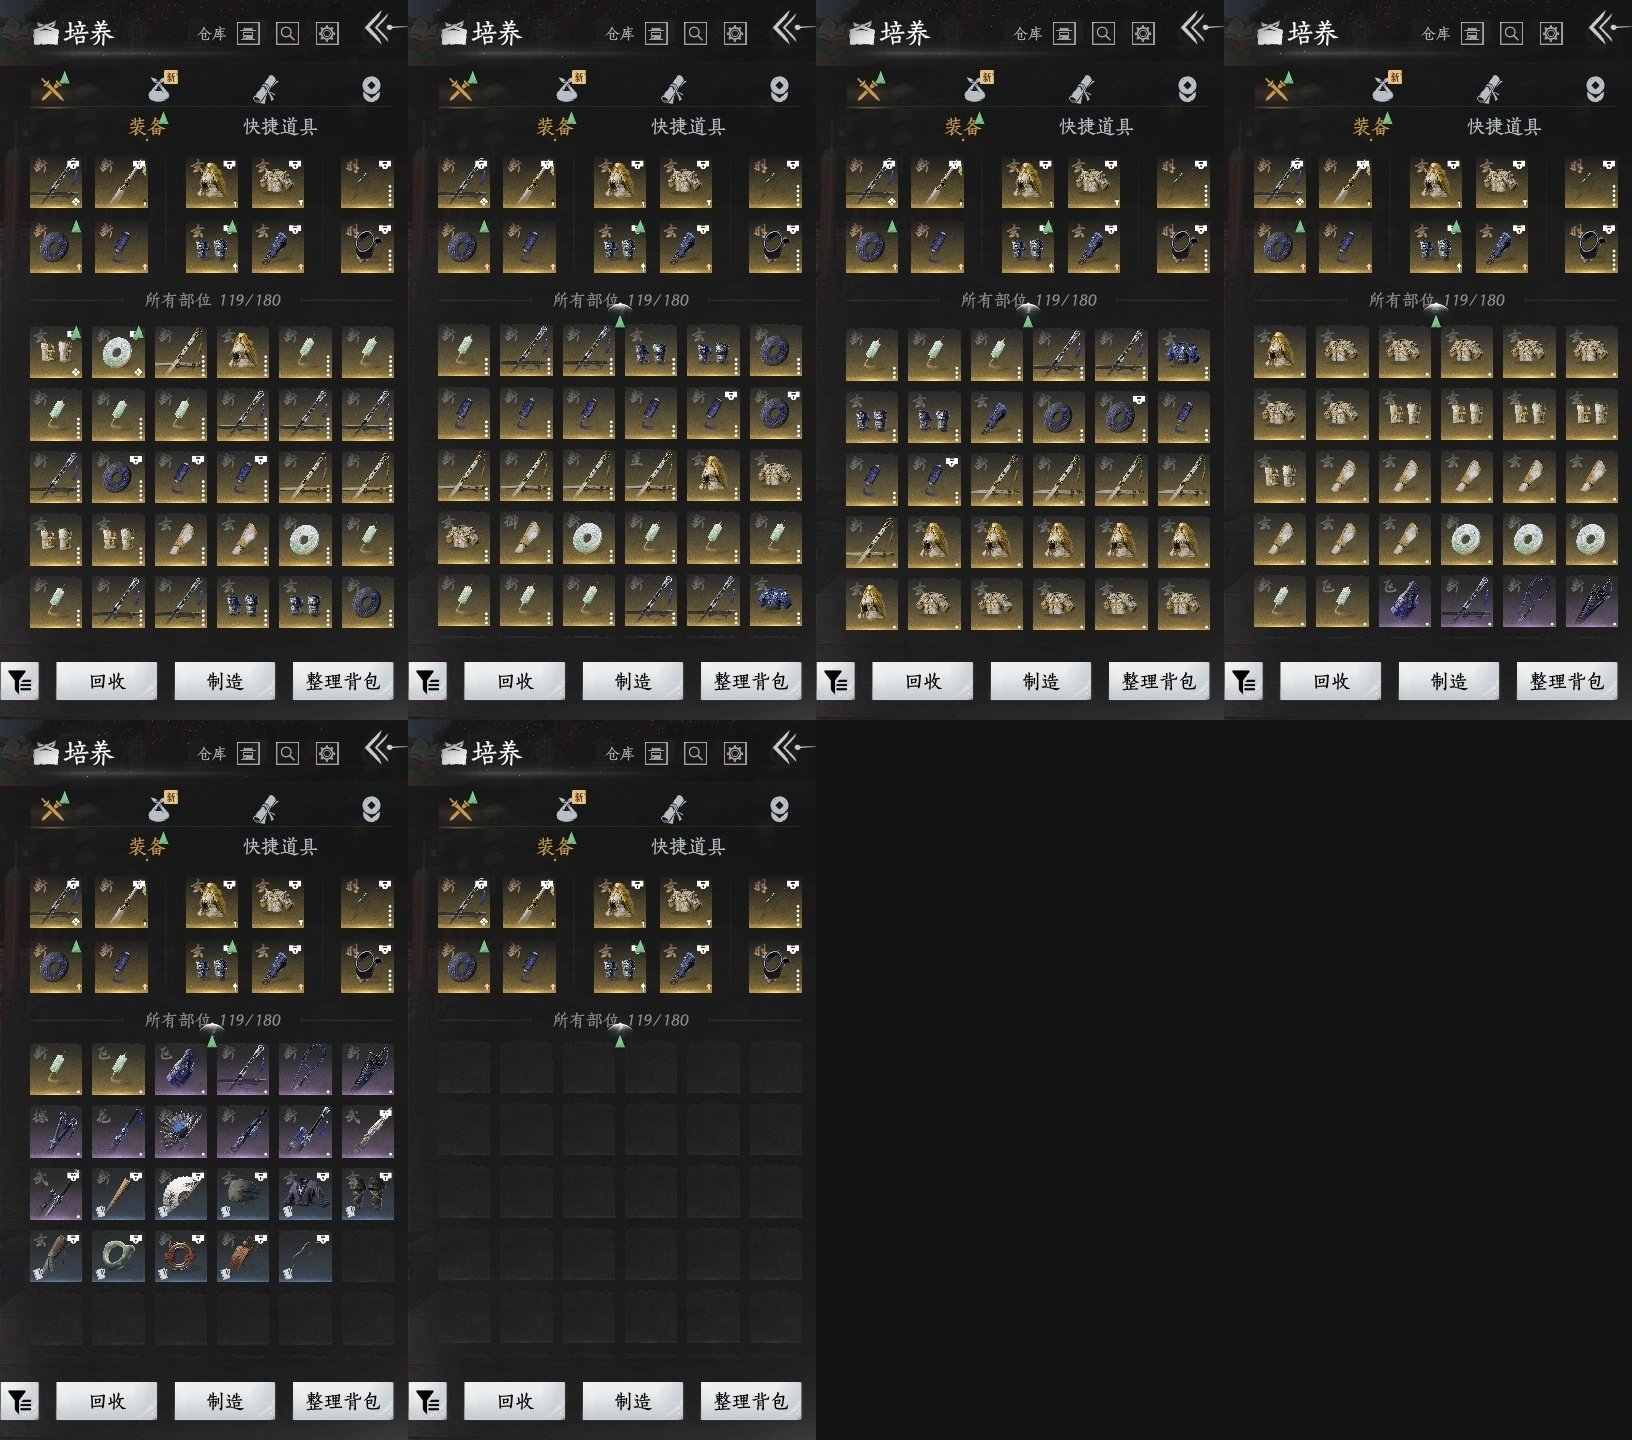Click 整理背包 button in third top panel
1632x1440 pixels.
pos(1158,681)
